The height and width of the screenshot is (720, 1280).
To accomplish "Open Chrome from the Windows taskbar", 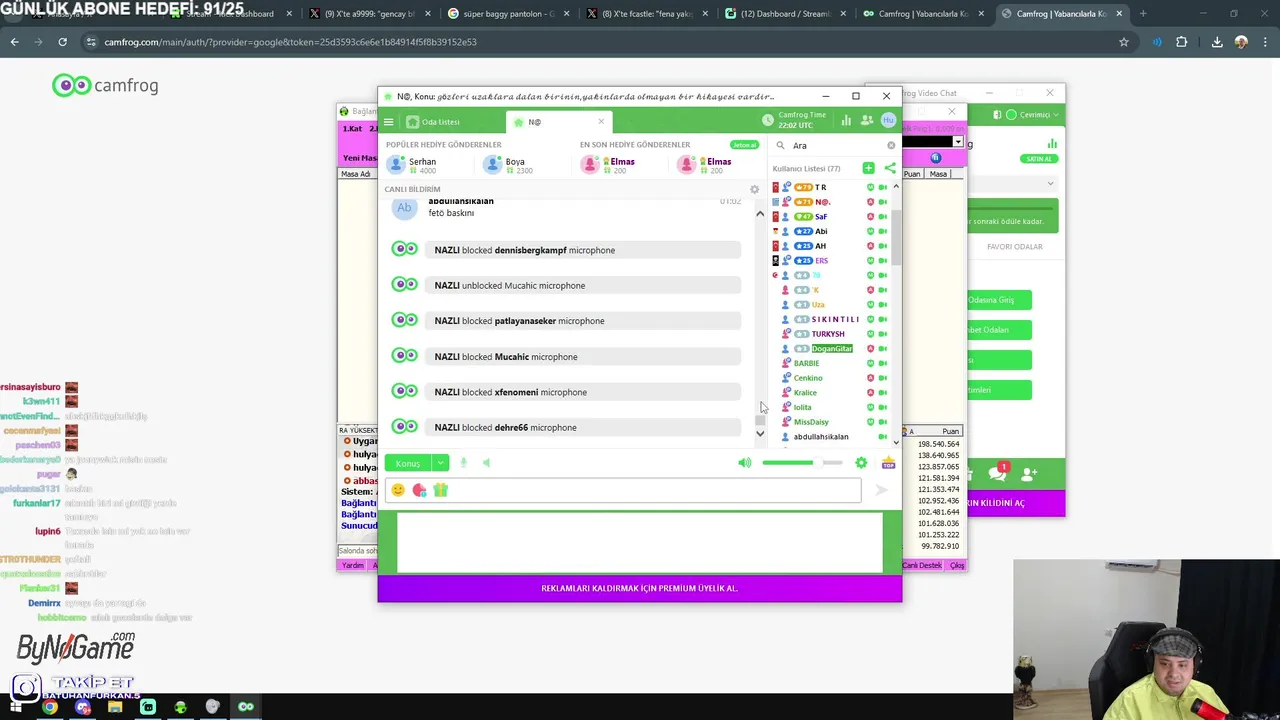I will click(x=50, y=707).
